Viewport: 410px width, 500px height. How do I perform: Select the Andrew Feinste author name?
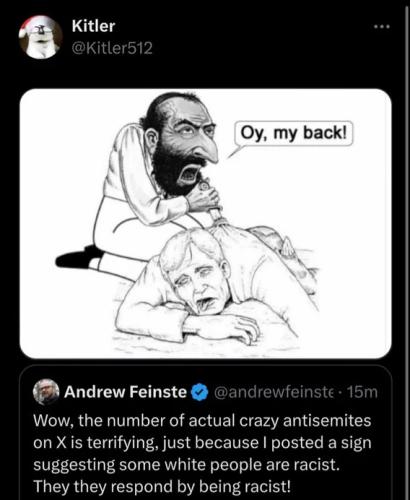tap(125, 392)
